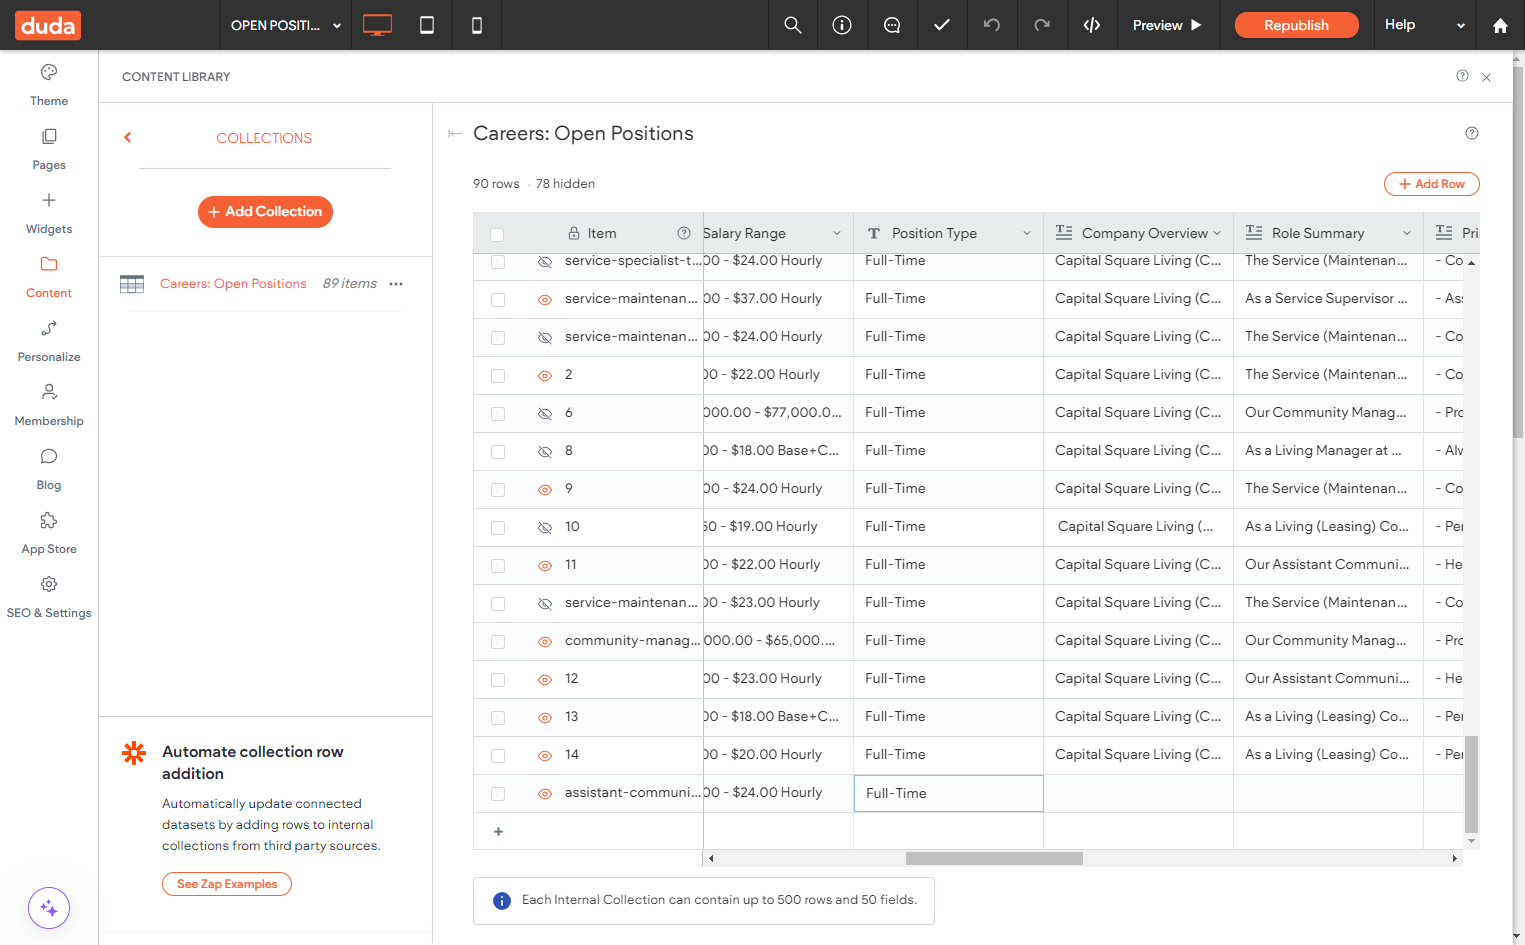Open the Help menu

point(1424,25)
